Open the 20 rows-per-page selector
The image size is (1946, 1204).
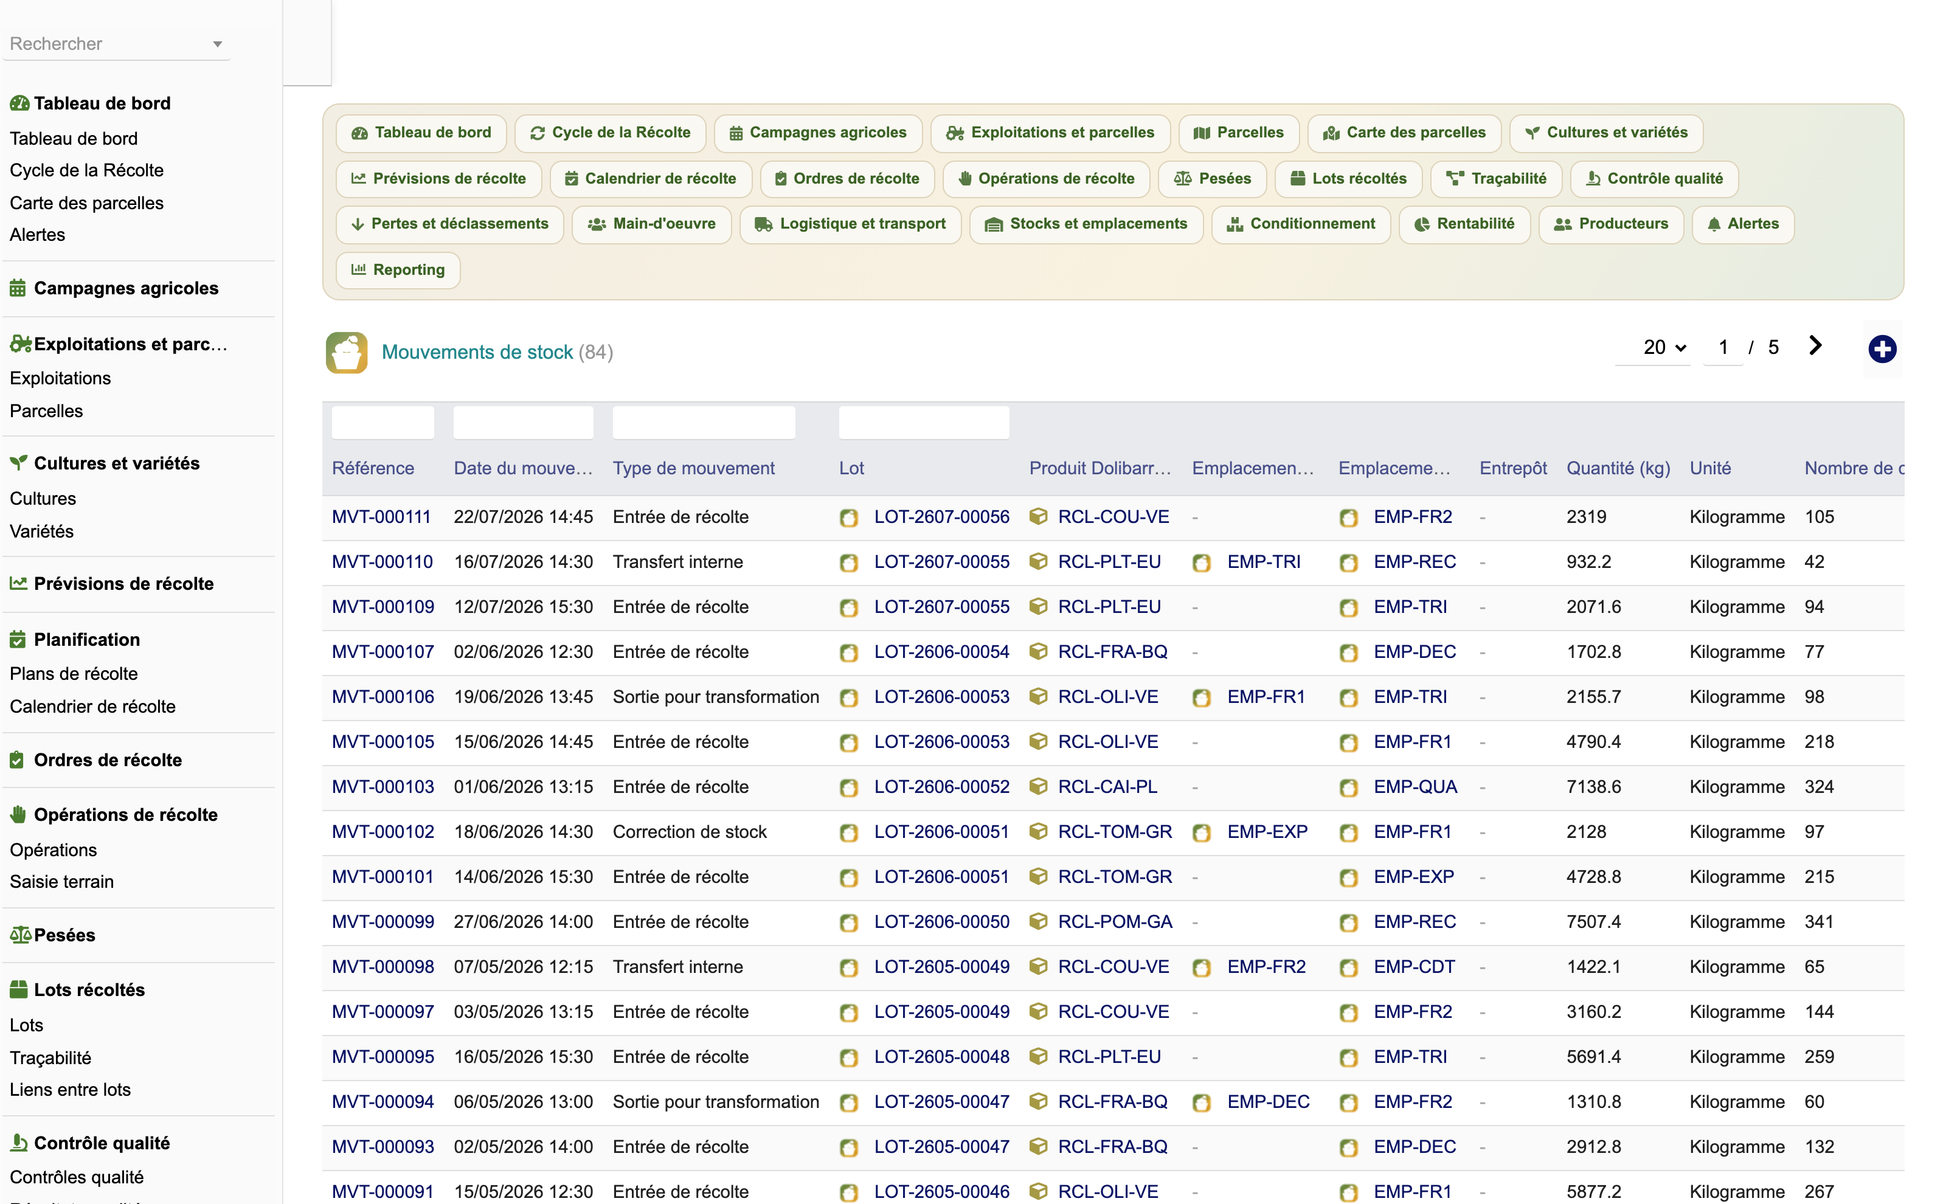(1664, 347)
